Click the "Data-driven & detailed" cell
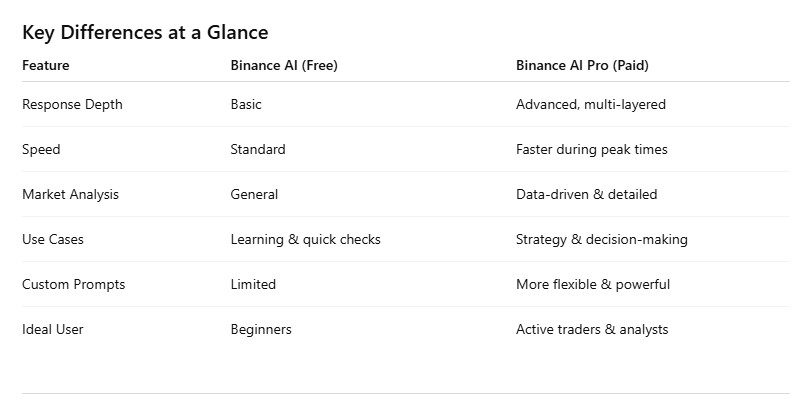The image size is (805, 412). [586, 195]
